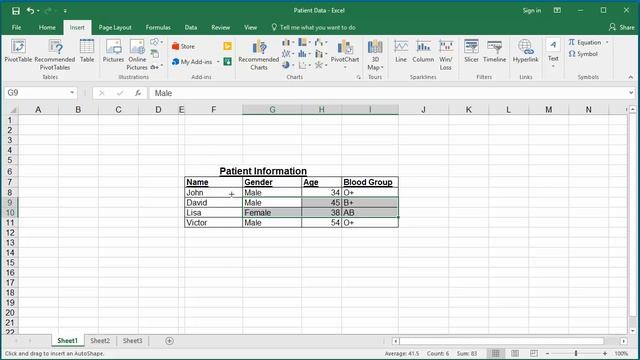Screen dimensions: 640x360
Task: Select the cell containing Victor
Action: (213, 223)
